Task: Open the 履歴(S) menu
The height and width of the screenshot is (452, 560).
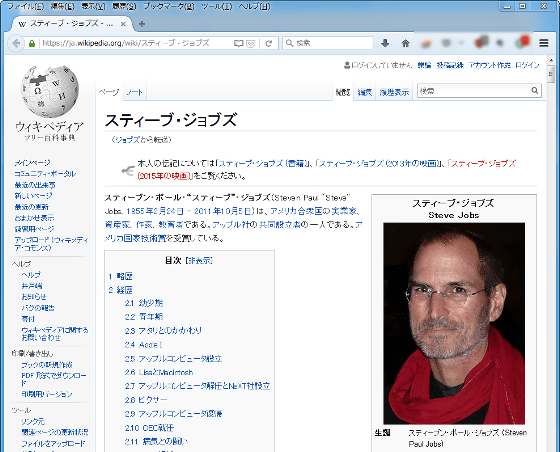Action: [x=124, y=6]
